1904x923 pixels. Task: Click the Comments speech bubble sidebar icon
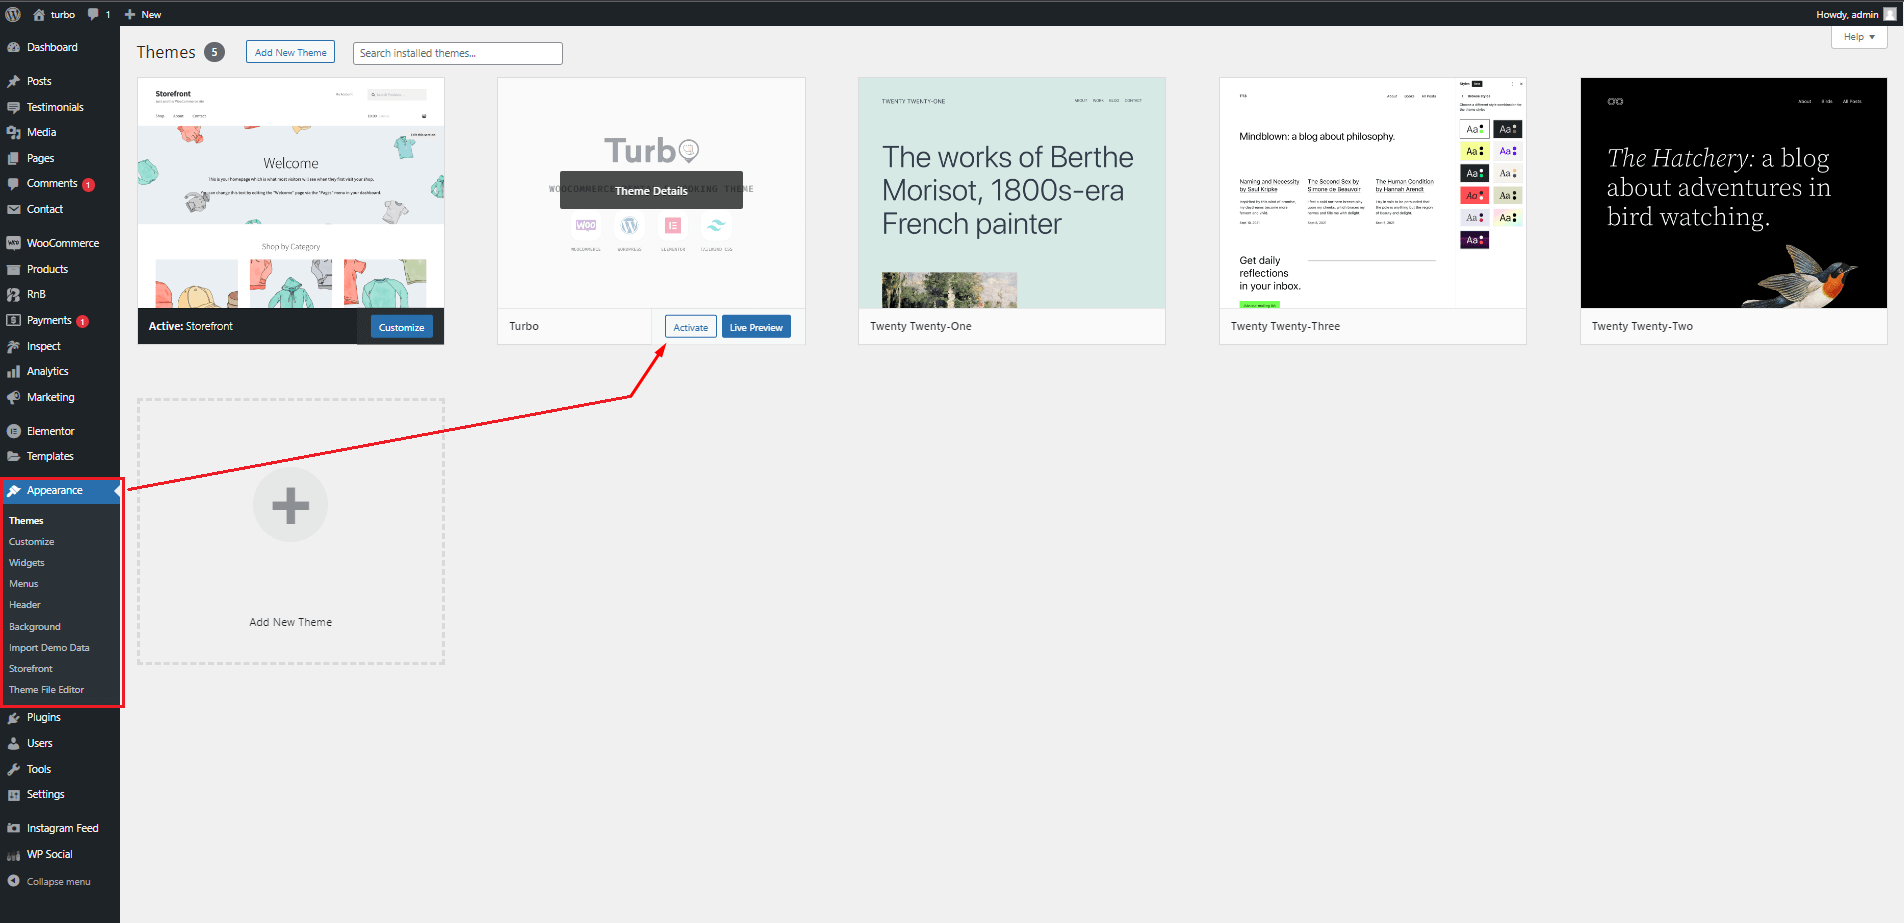13,184
